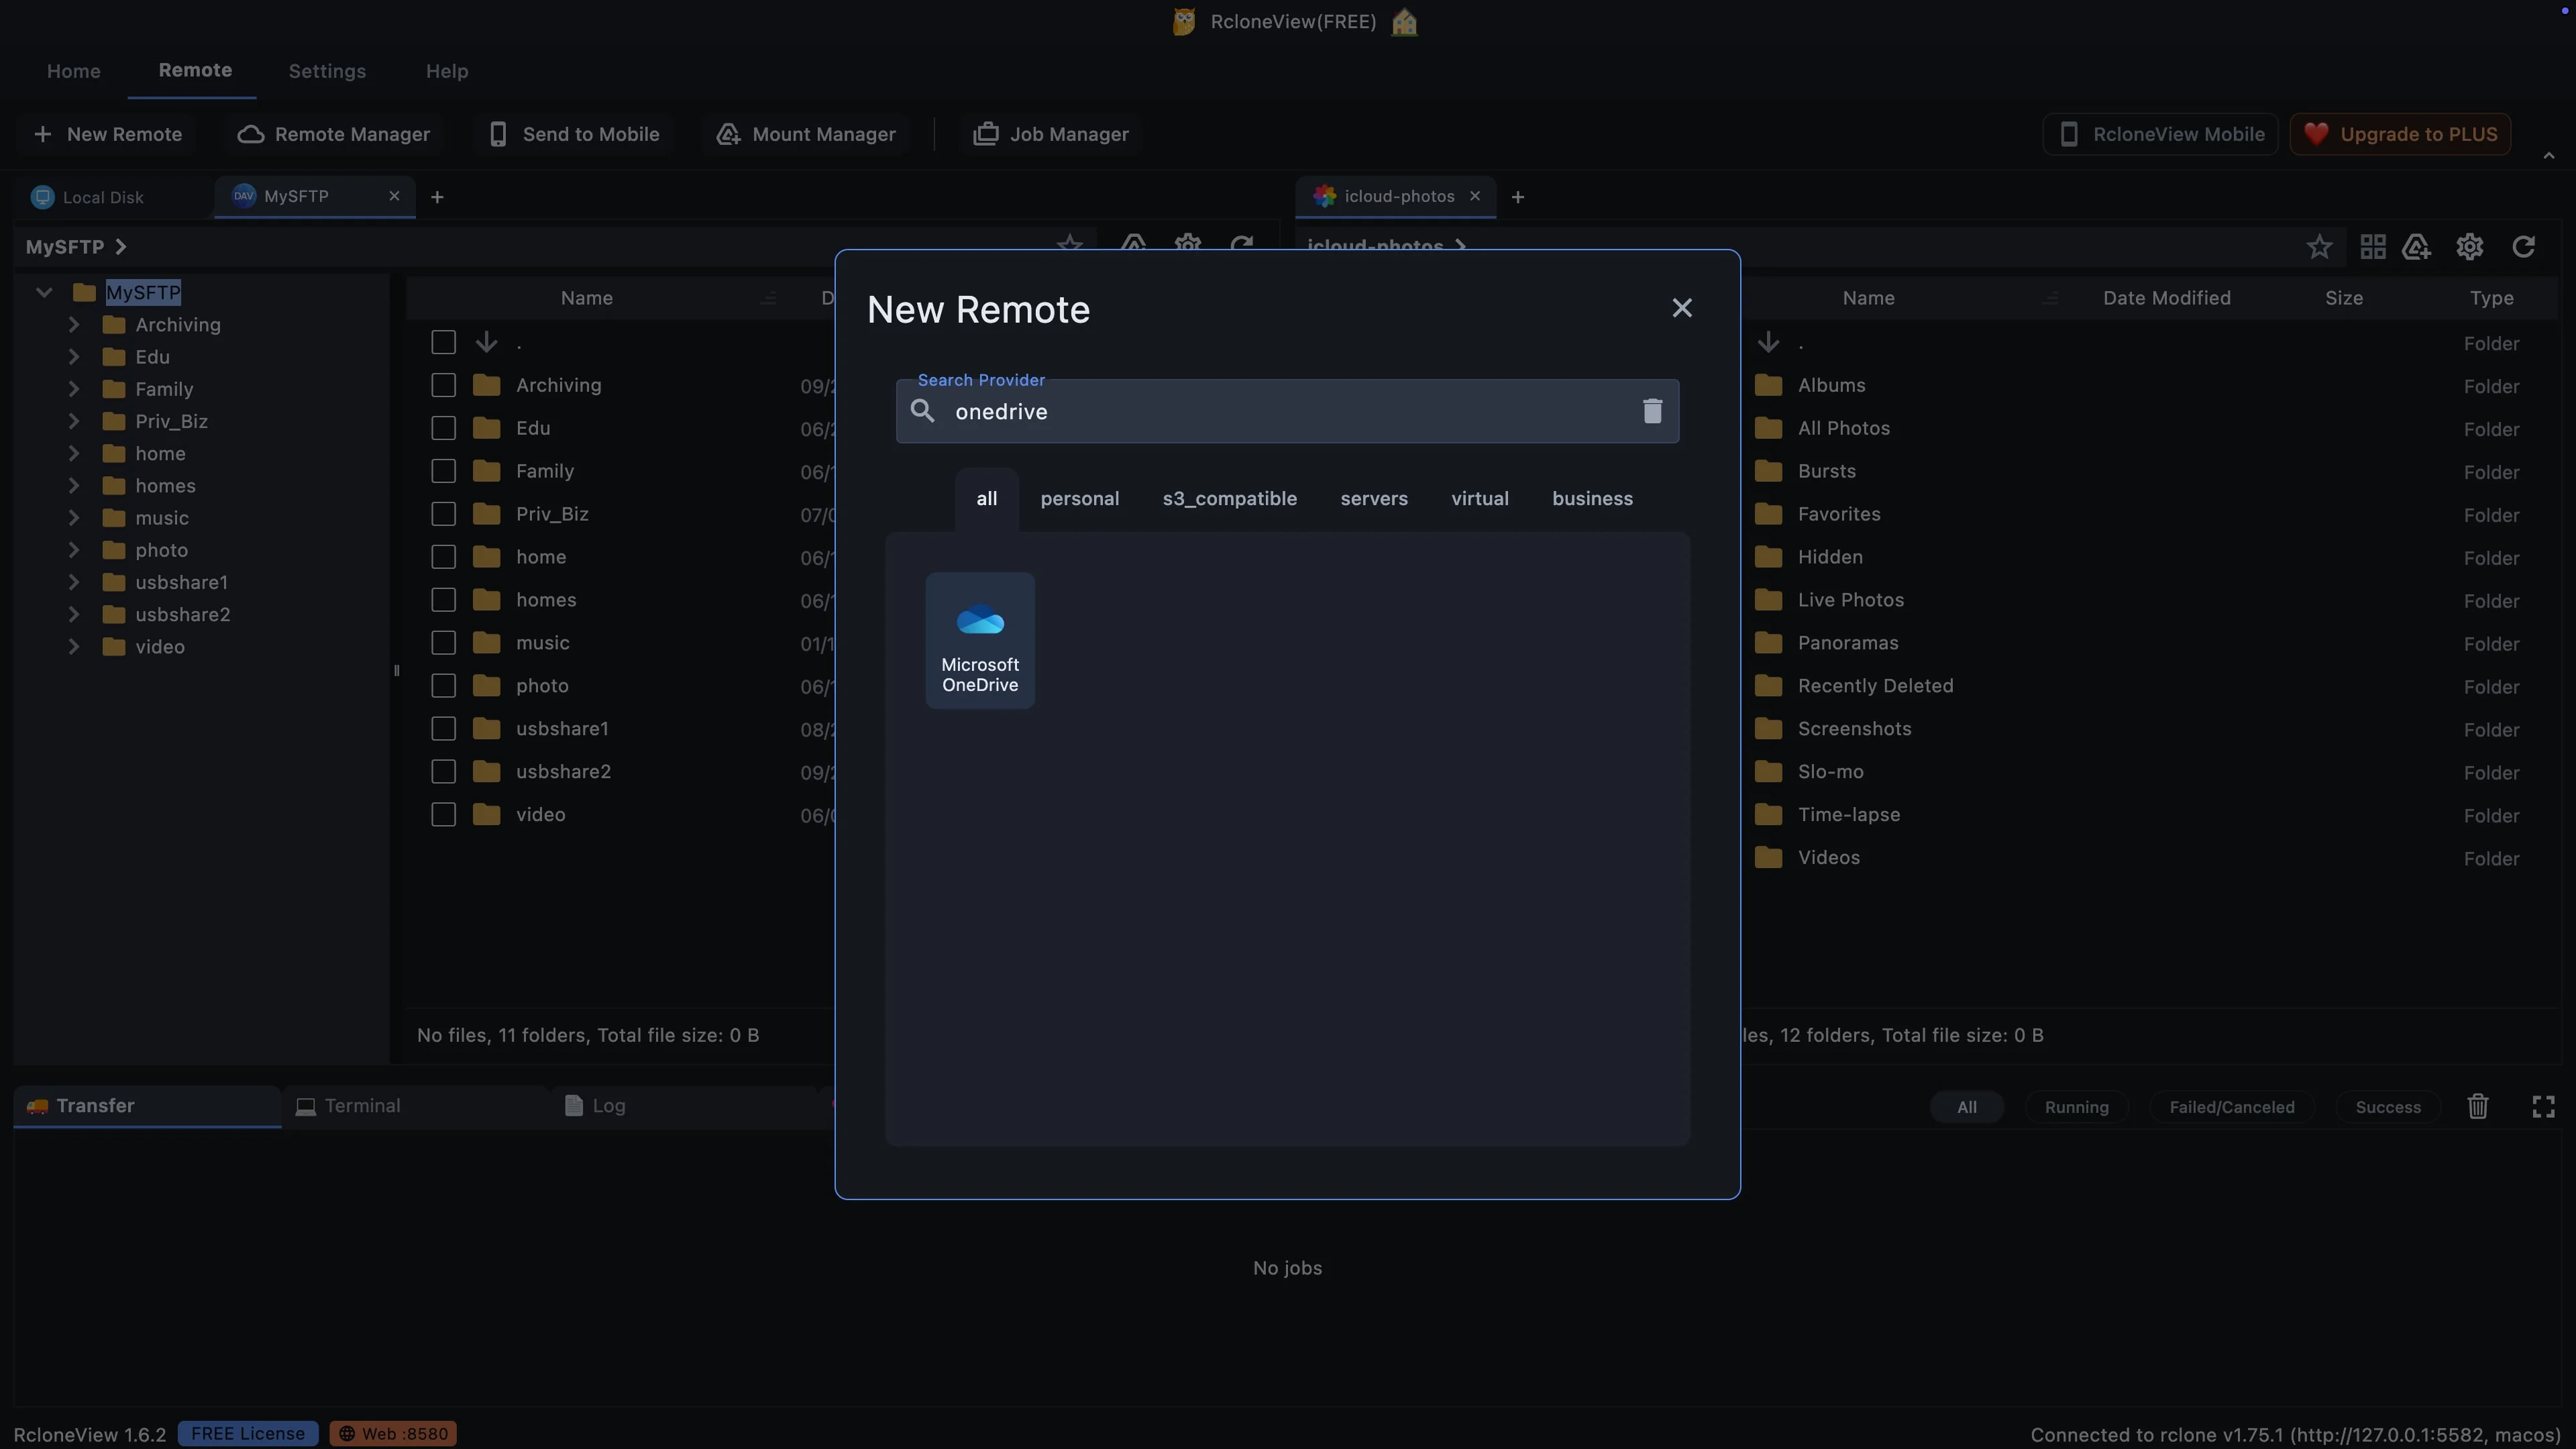
Task: Show the Failed/Canceled jobs filter
Action: [2231, 1107]
